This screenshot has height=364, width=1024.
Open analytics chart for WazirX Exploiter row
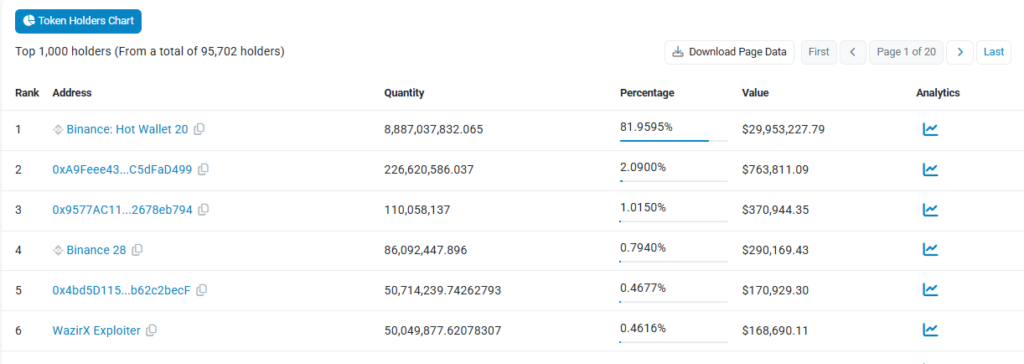[930, 330]
